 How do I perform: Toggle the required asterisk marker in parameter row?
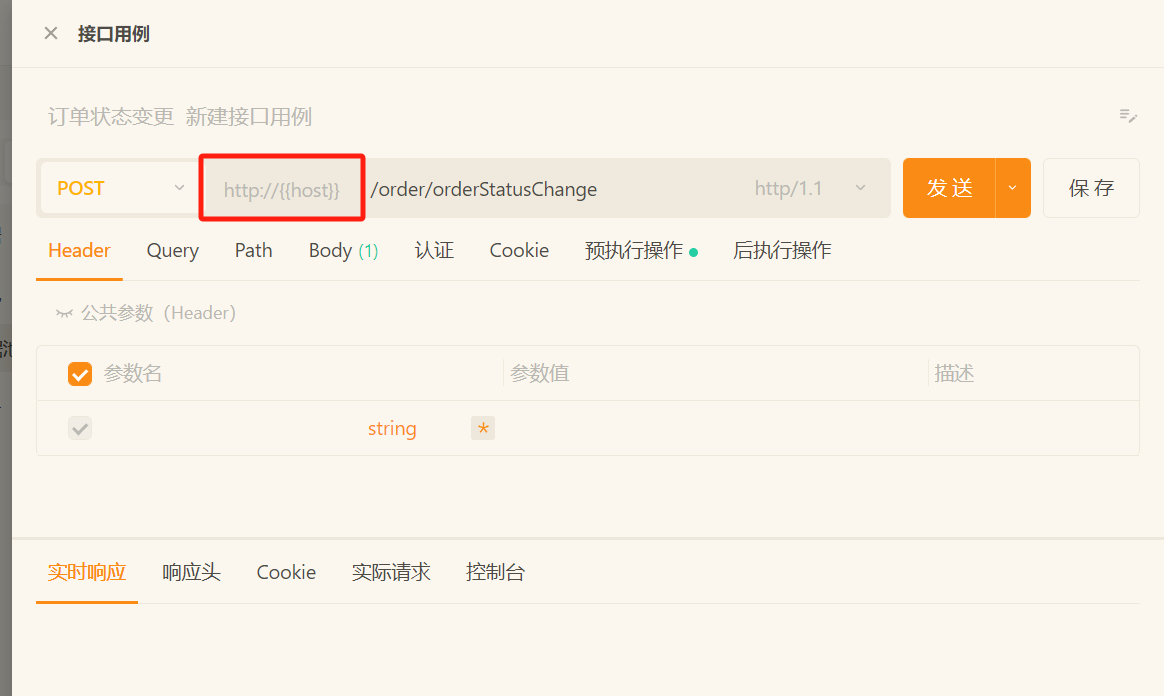tap(483, 428)
